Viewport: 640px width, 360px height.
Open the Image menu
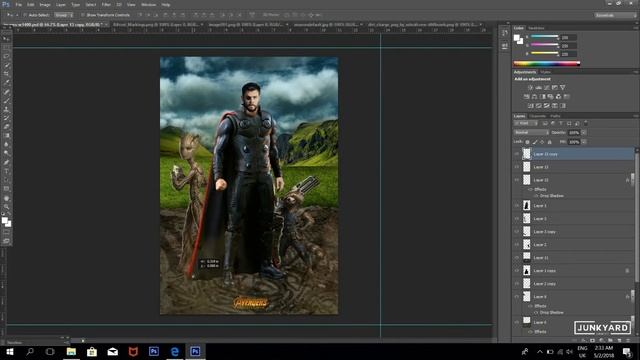[x=45, y=4]
